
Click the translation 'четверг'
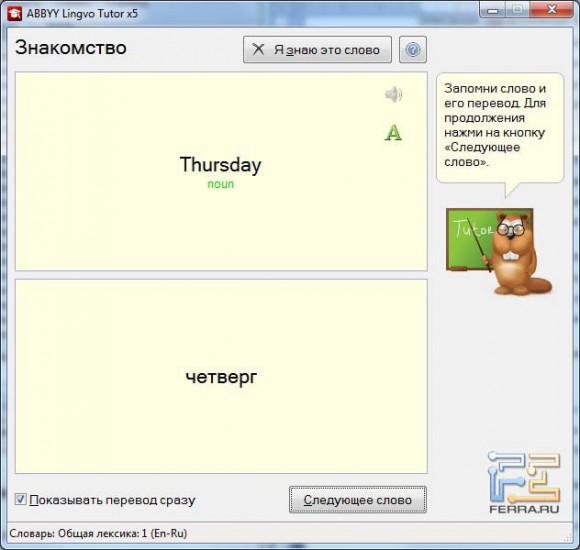[221, 377]
